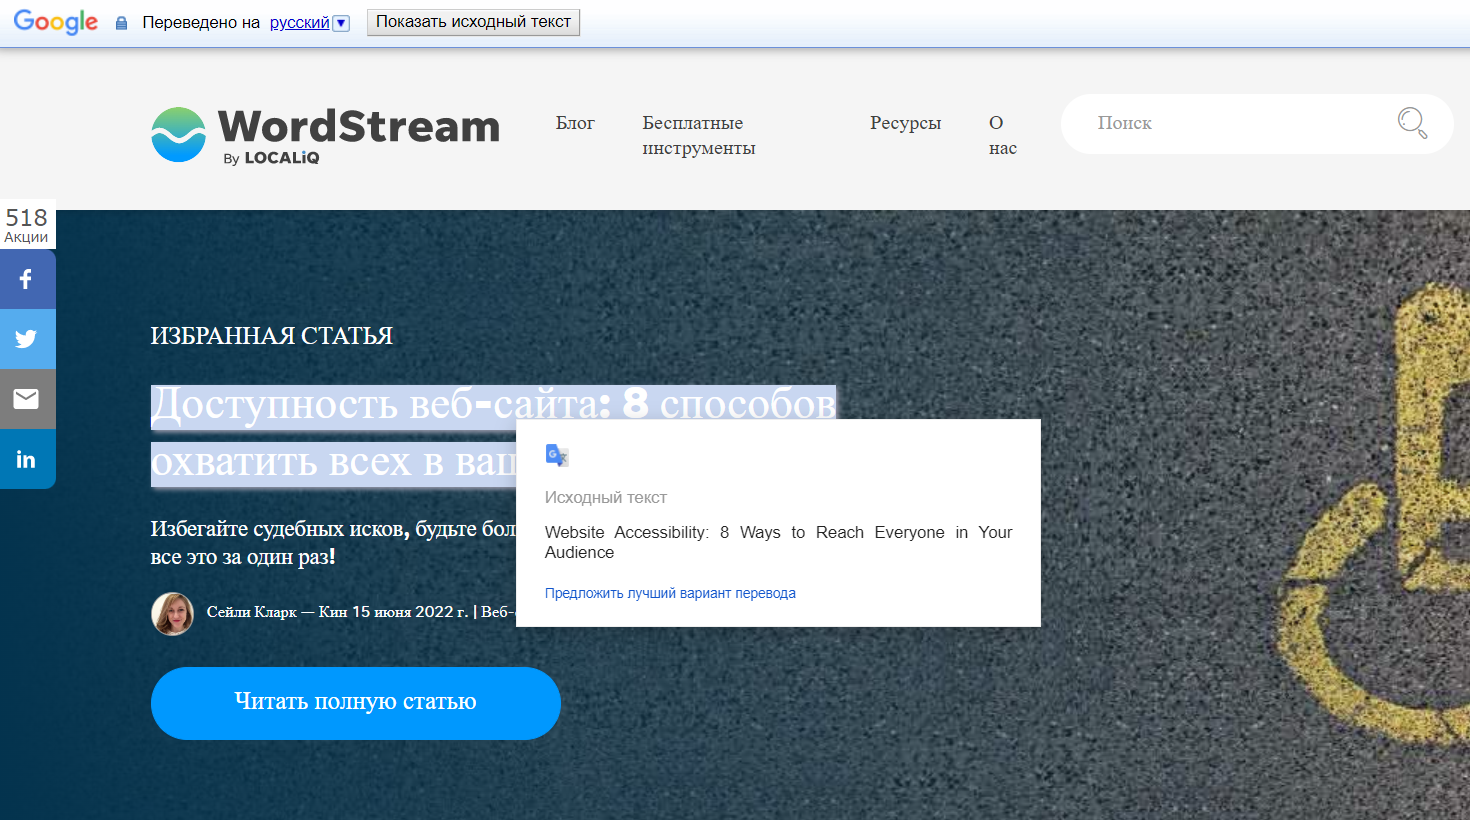This screenshot has height=820, width=1470.
Task: Click the search magnifier icon
Action: (x=1411, y=123)
